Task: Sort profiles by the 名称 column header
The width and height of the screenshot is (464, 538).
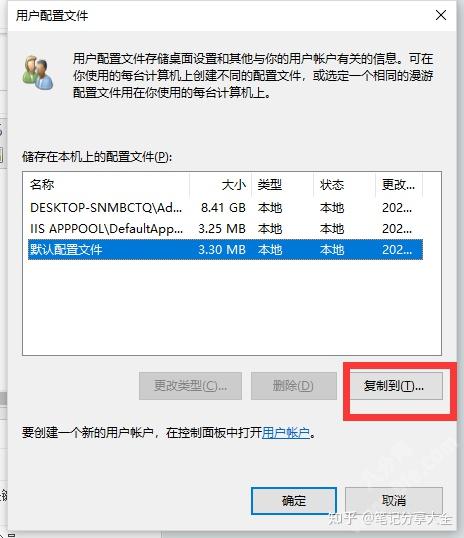Action: pos(106,185)
